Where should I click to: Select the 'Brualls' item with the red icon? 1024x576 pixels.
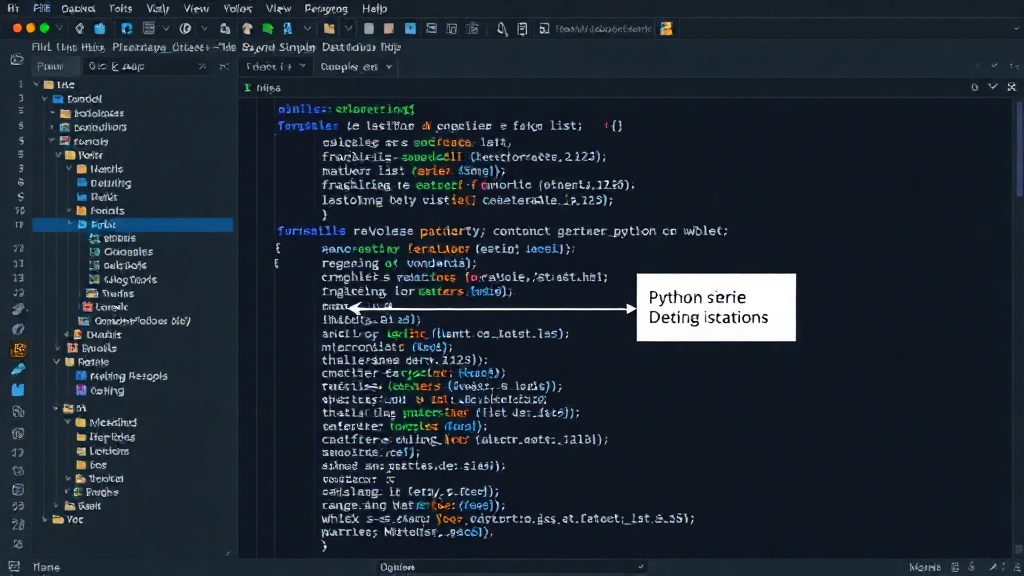click(92, 348)
